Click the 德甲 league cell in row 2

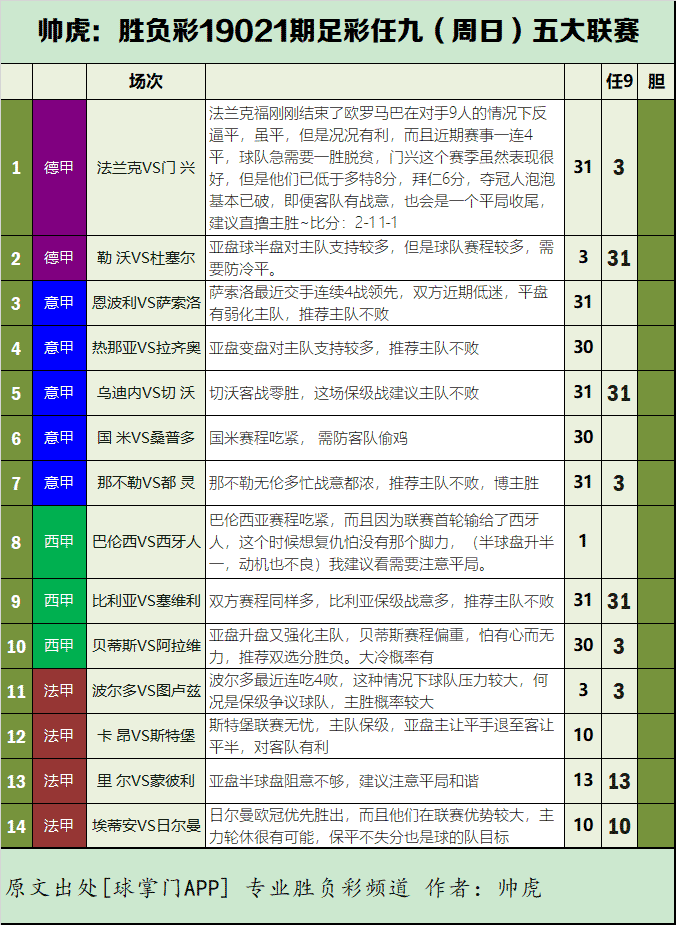click(x=59, y=258)
